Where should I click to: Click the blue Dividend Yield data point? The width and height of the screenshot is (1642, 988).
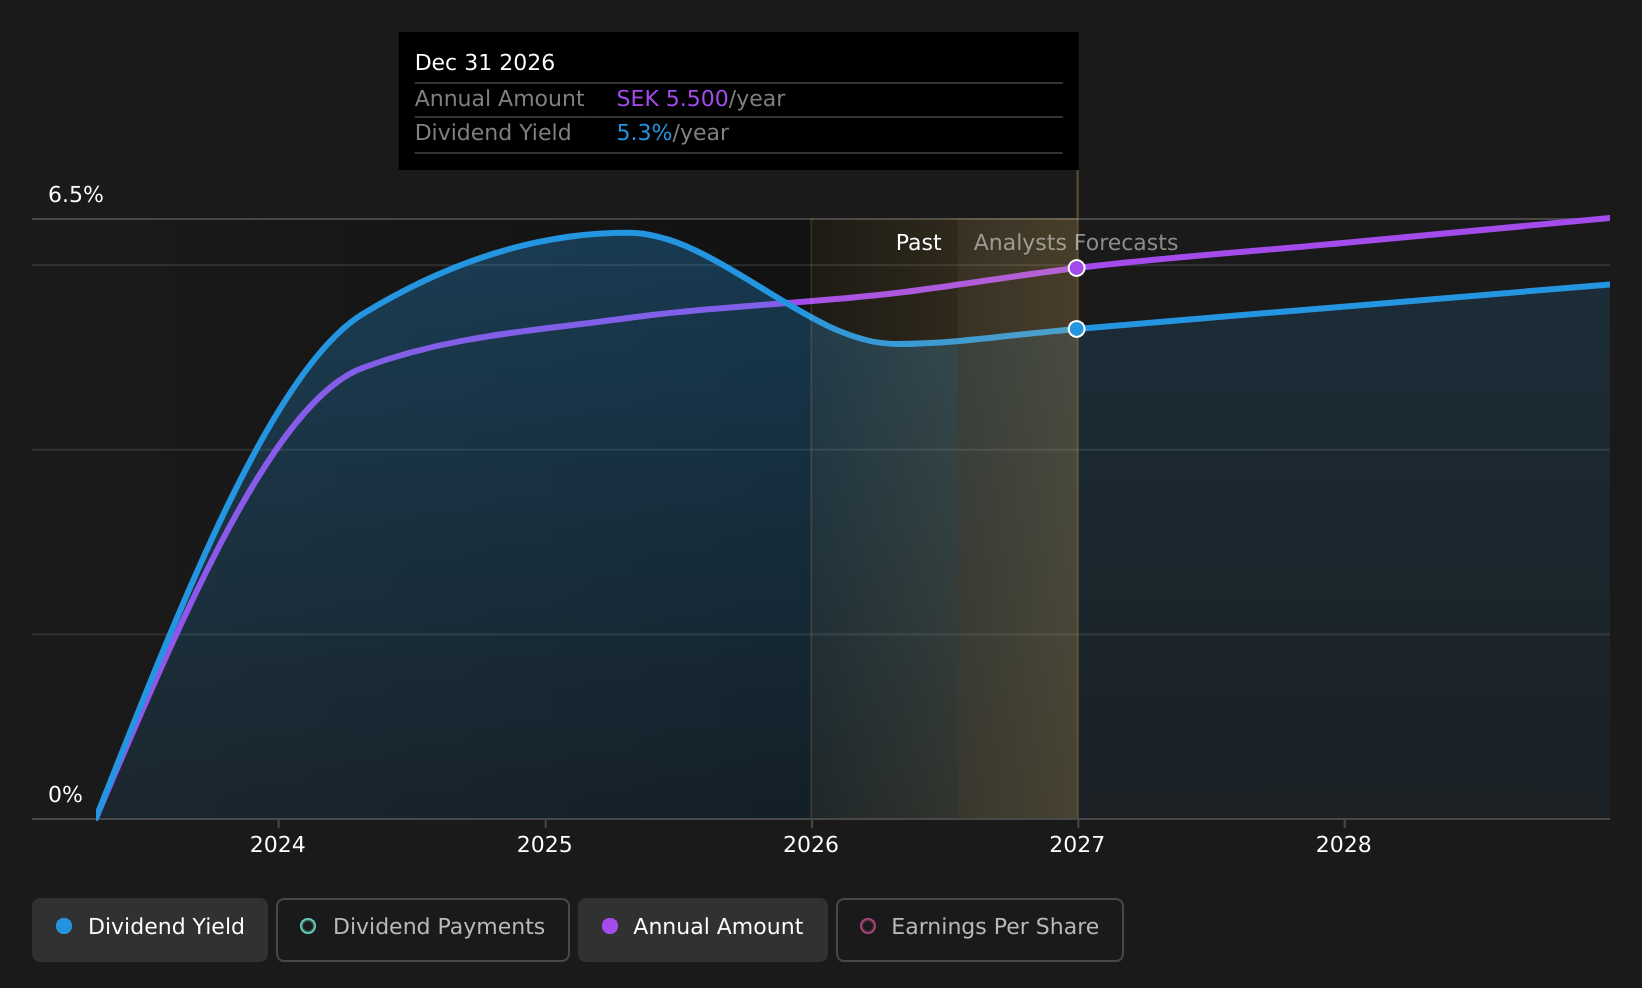coord(1076,329)
